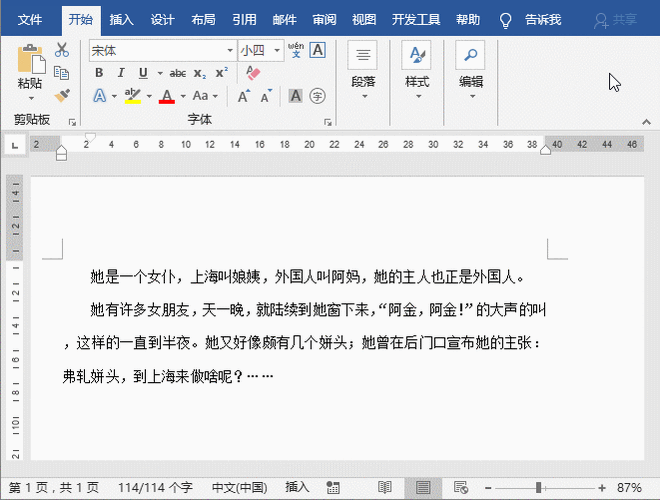Toggle Insert/Overtype mode in status bar

click(297, 487)
